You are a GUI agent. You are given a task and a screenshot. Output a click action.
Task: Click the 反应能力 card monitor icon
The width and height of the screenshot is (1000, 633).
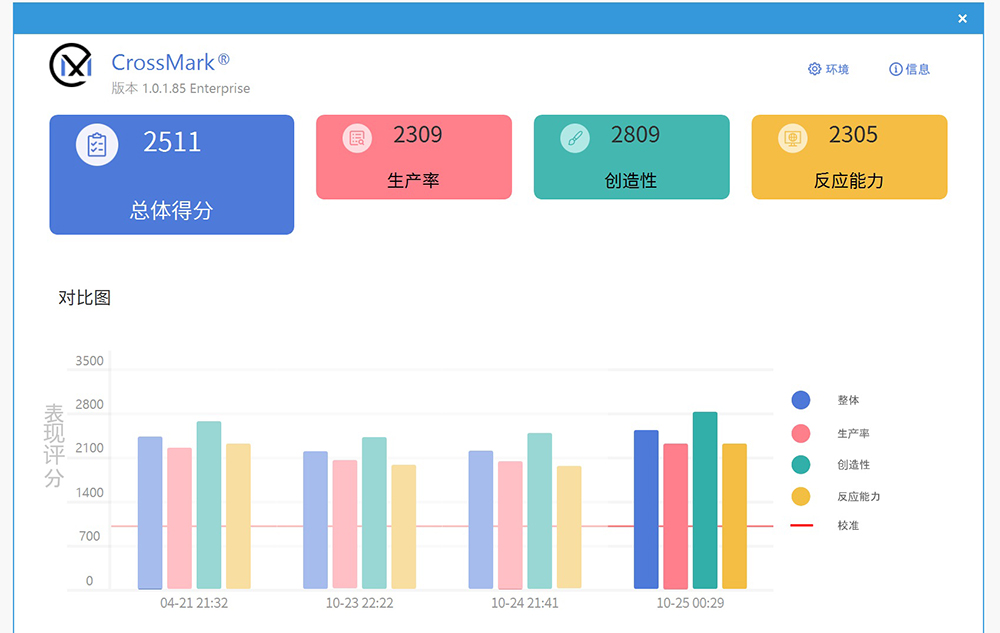tap(793, 138)
